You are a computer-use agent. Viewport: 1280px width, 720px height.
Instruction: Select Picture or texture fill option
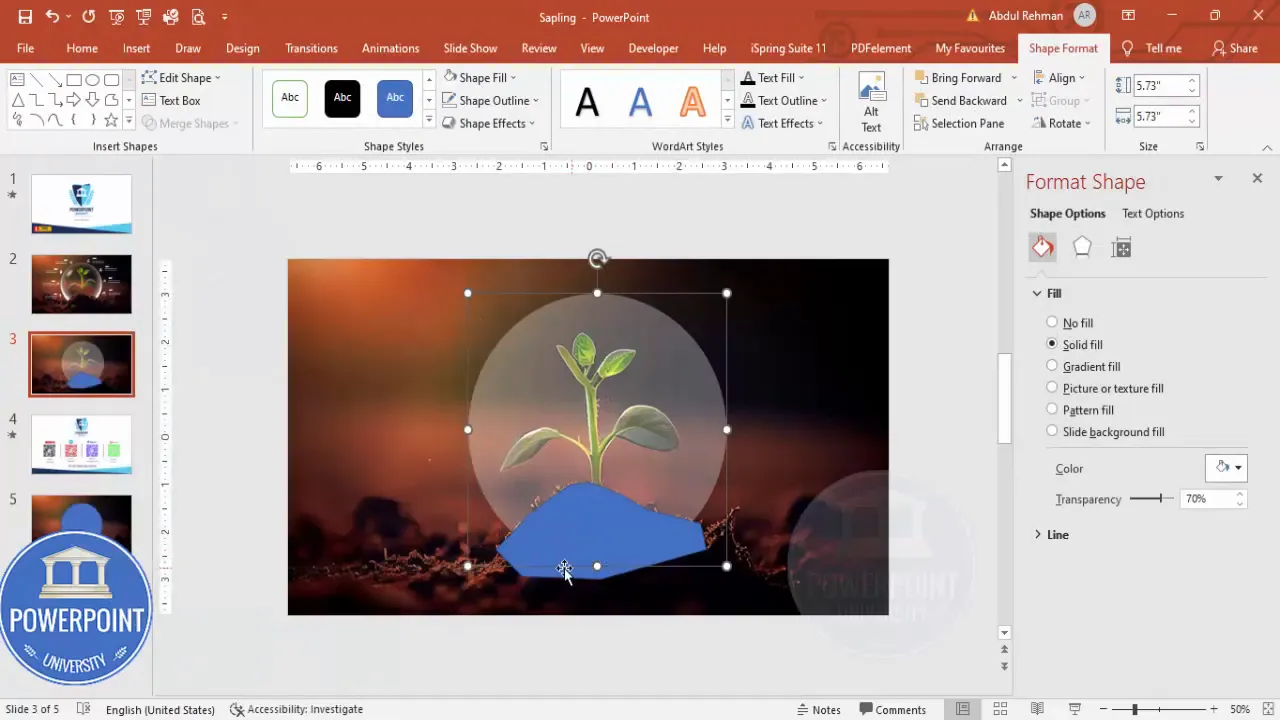pyautogui.click(x=1104, y=388)
